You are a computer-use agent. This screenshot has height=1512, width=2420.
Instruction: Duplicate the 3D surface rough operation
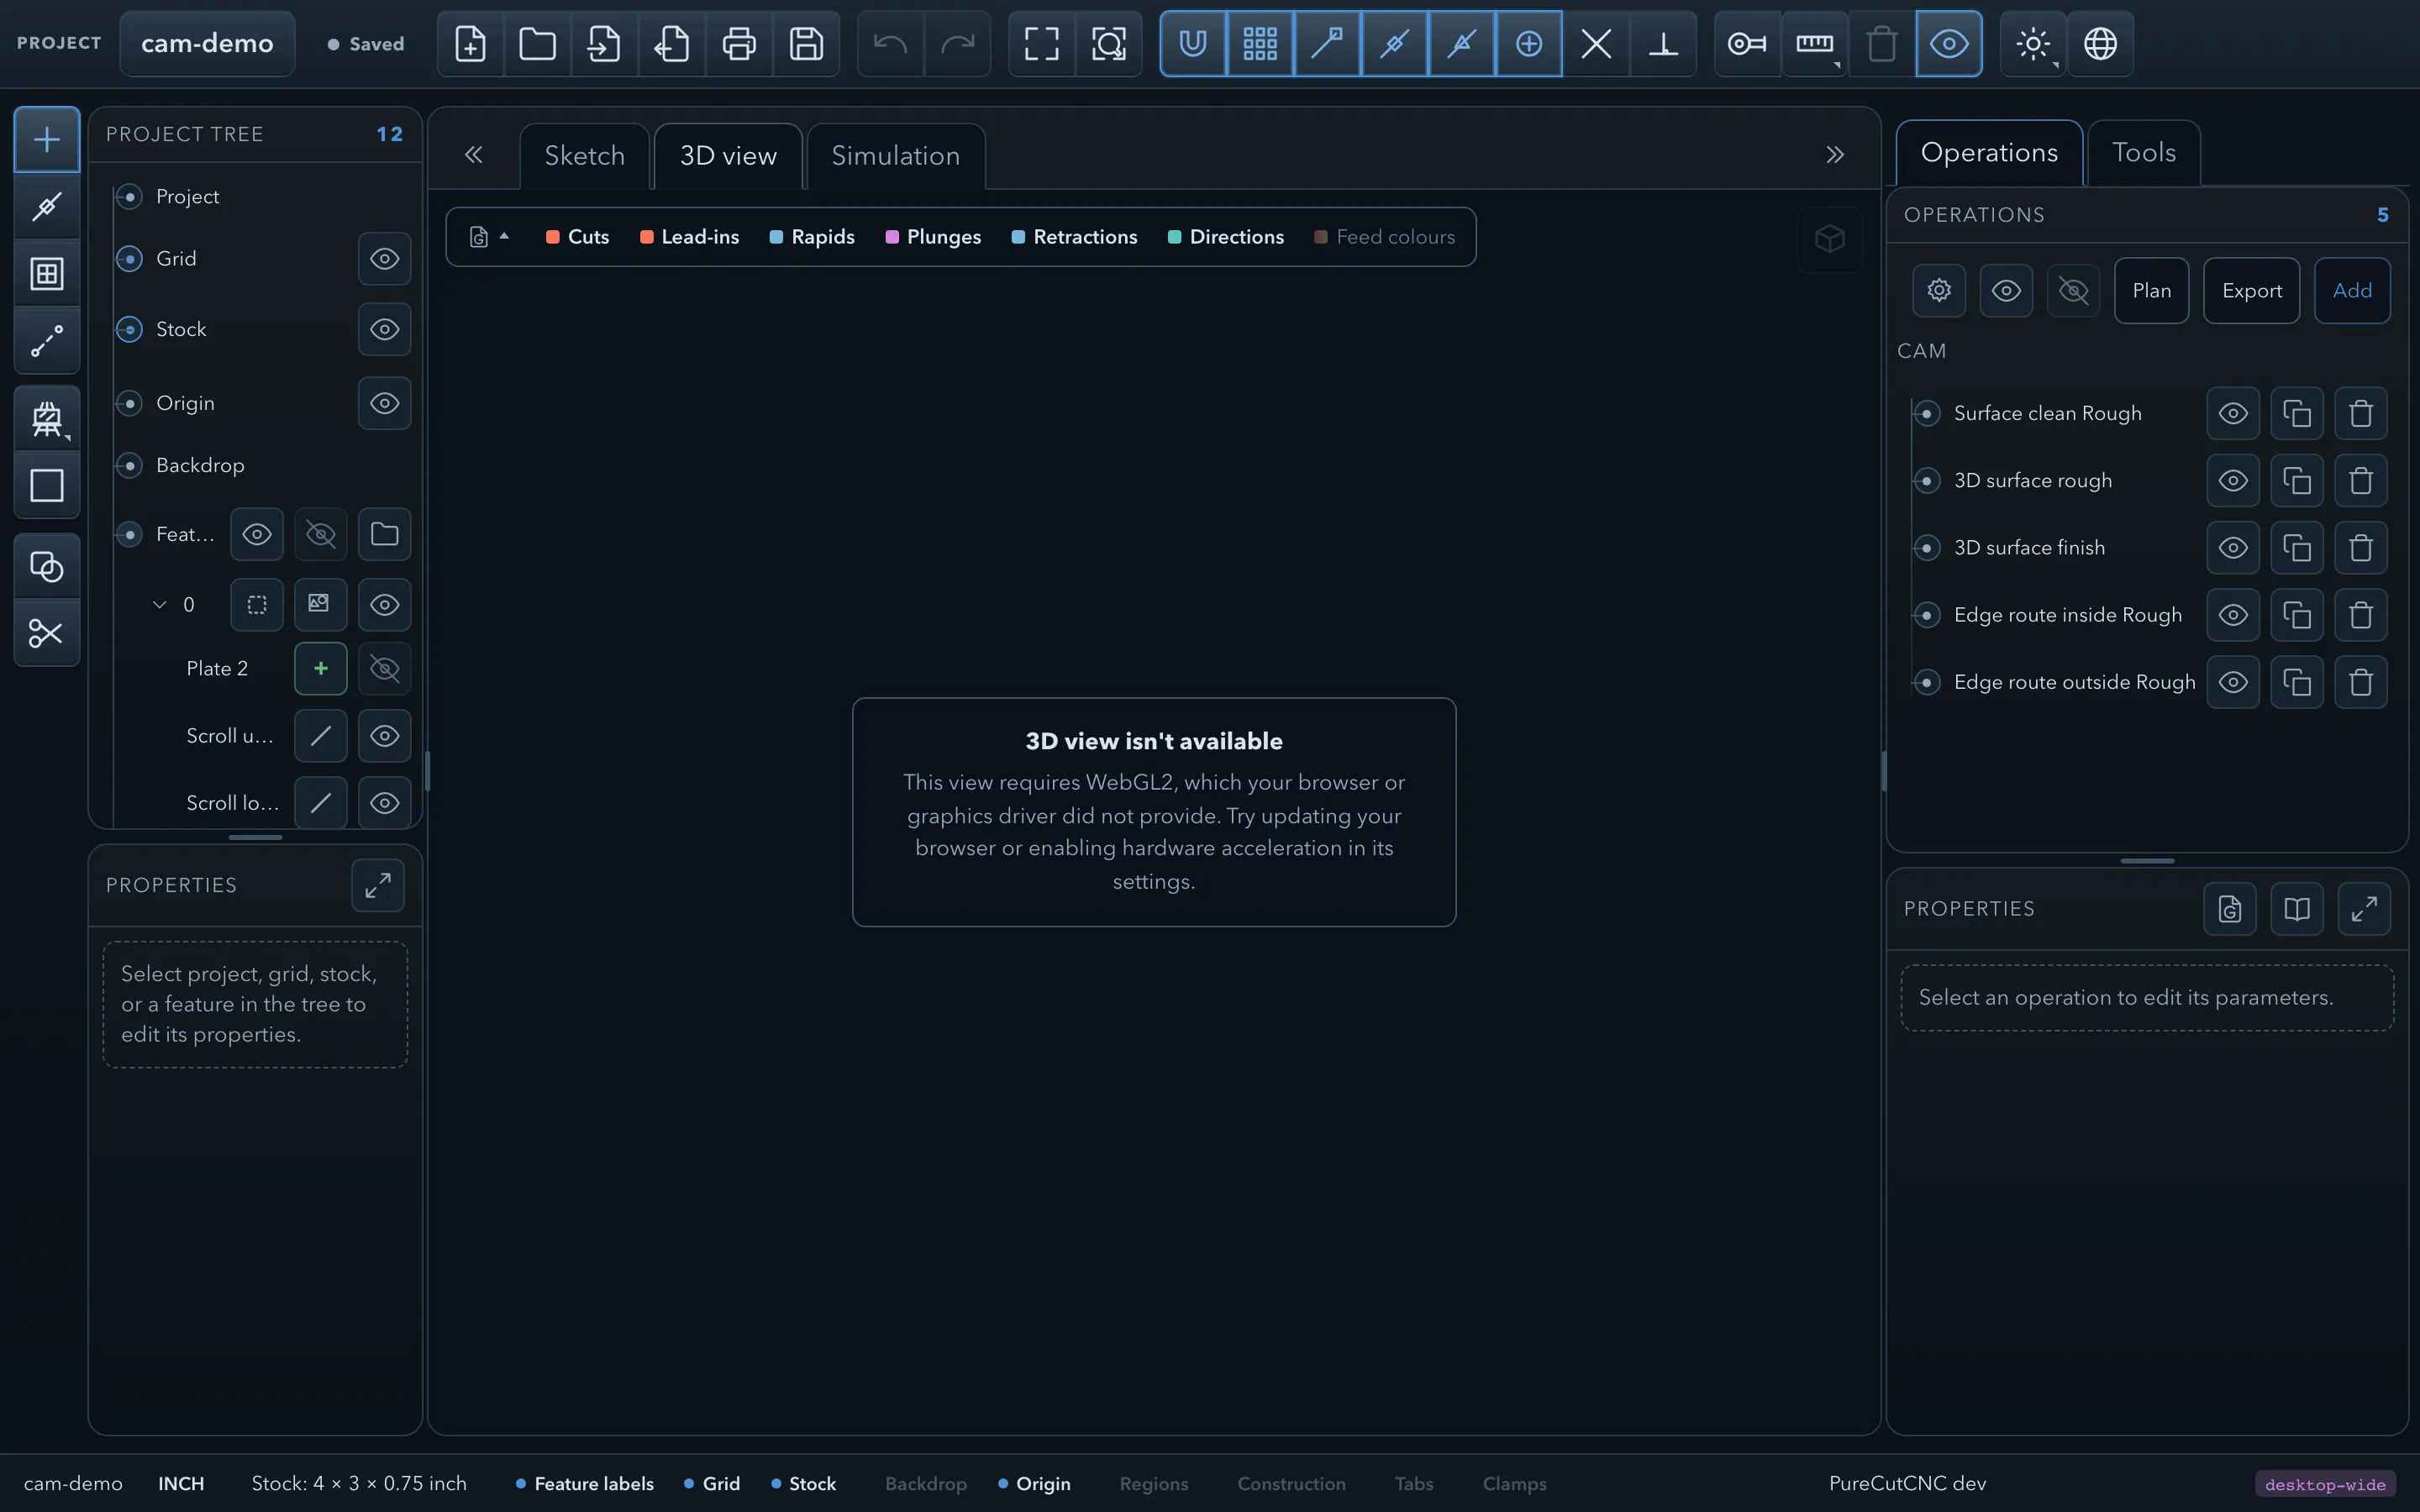2297,481
